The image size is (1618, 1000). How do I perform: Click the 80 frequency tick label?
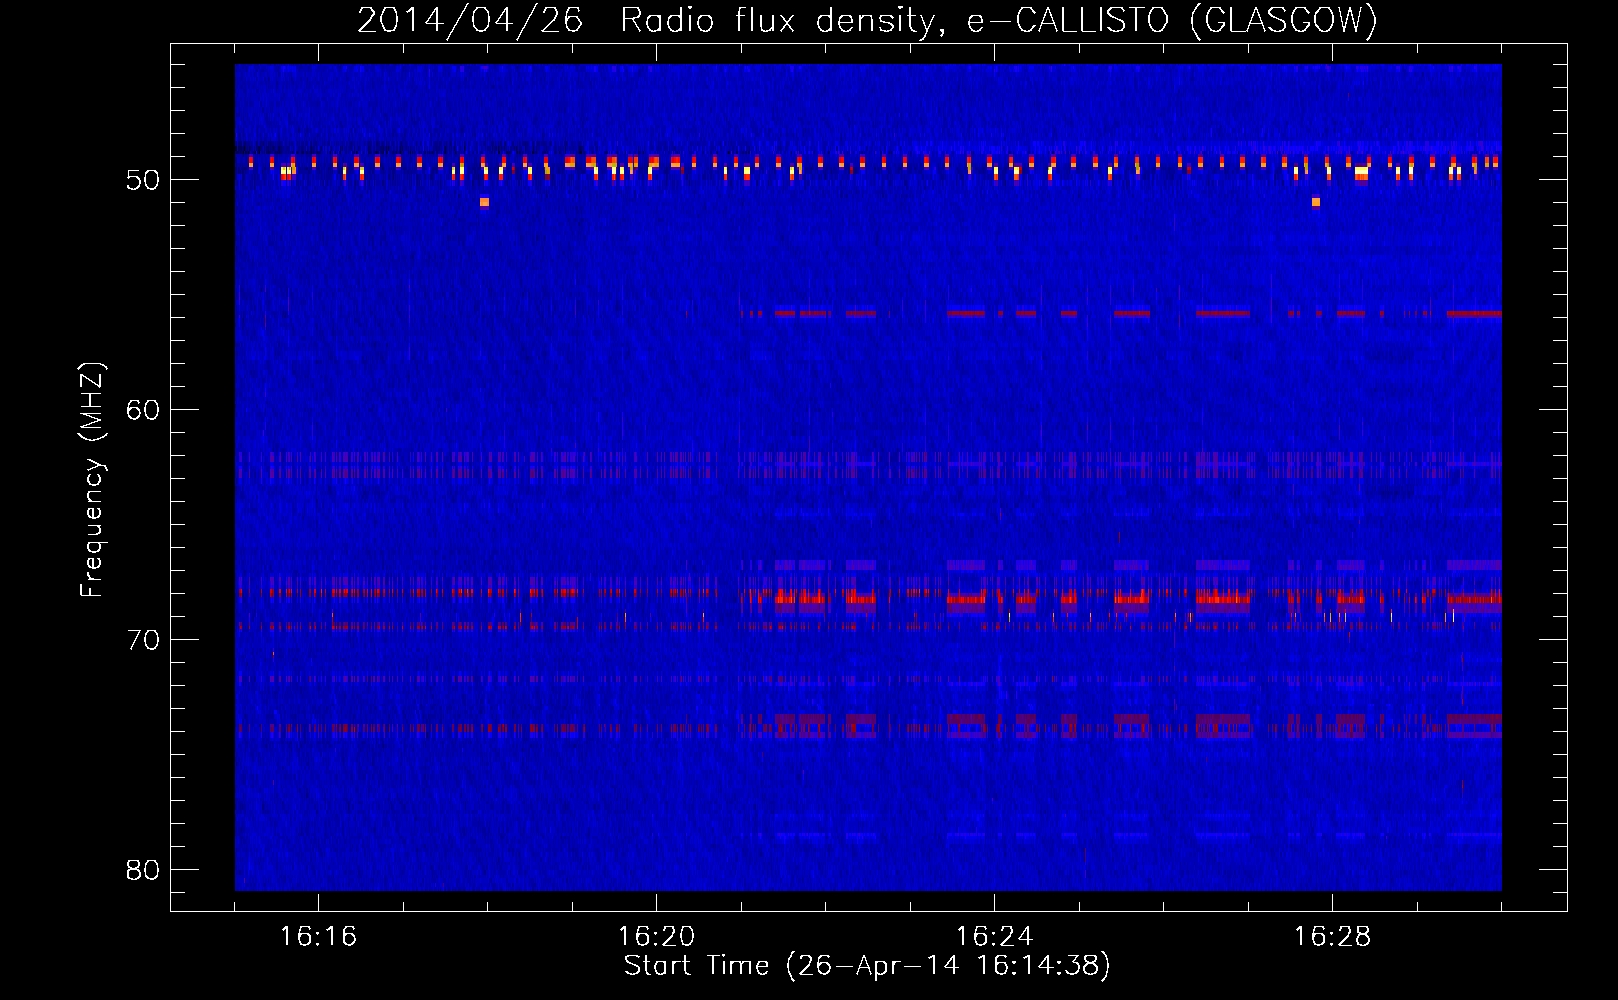tap(143, 870)
